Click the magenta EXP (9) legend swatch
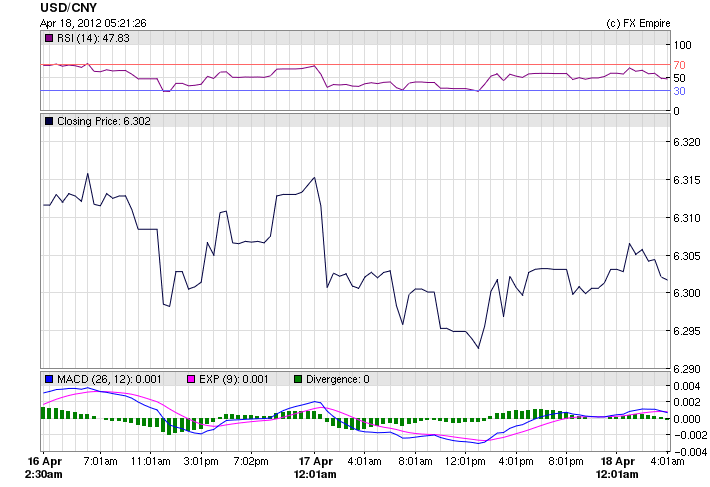The height and width of the screenshot is (487, 710). point(192,379)
